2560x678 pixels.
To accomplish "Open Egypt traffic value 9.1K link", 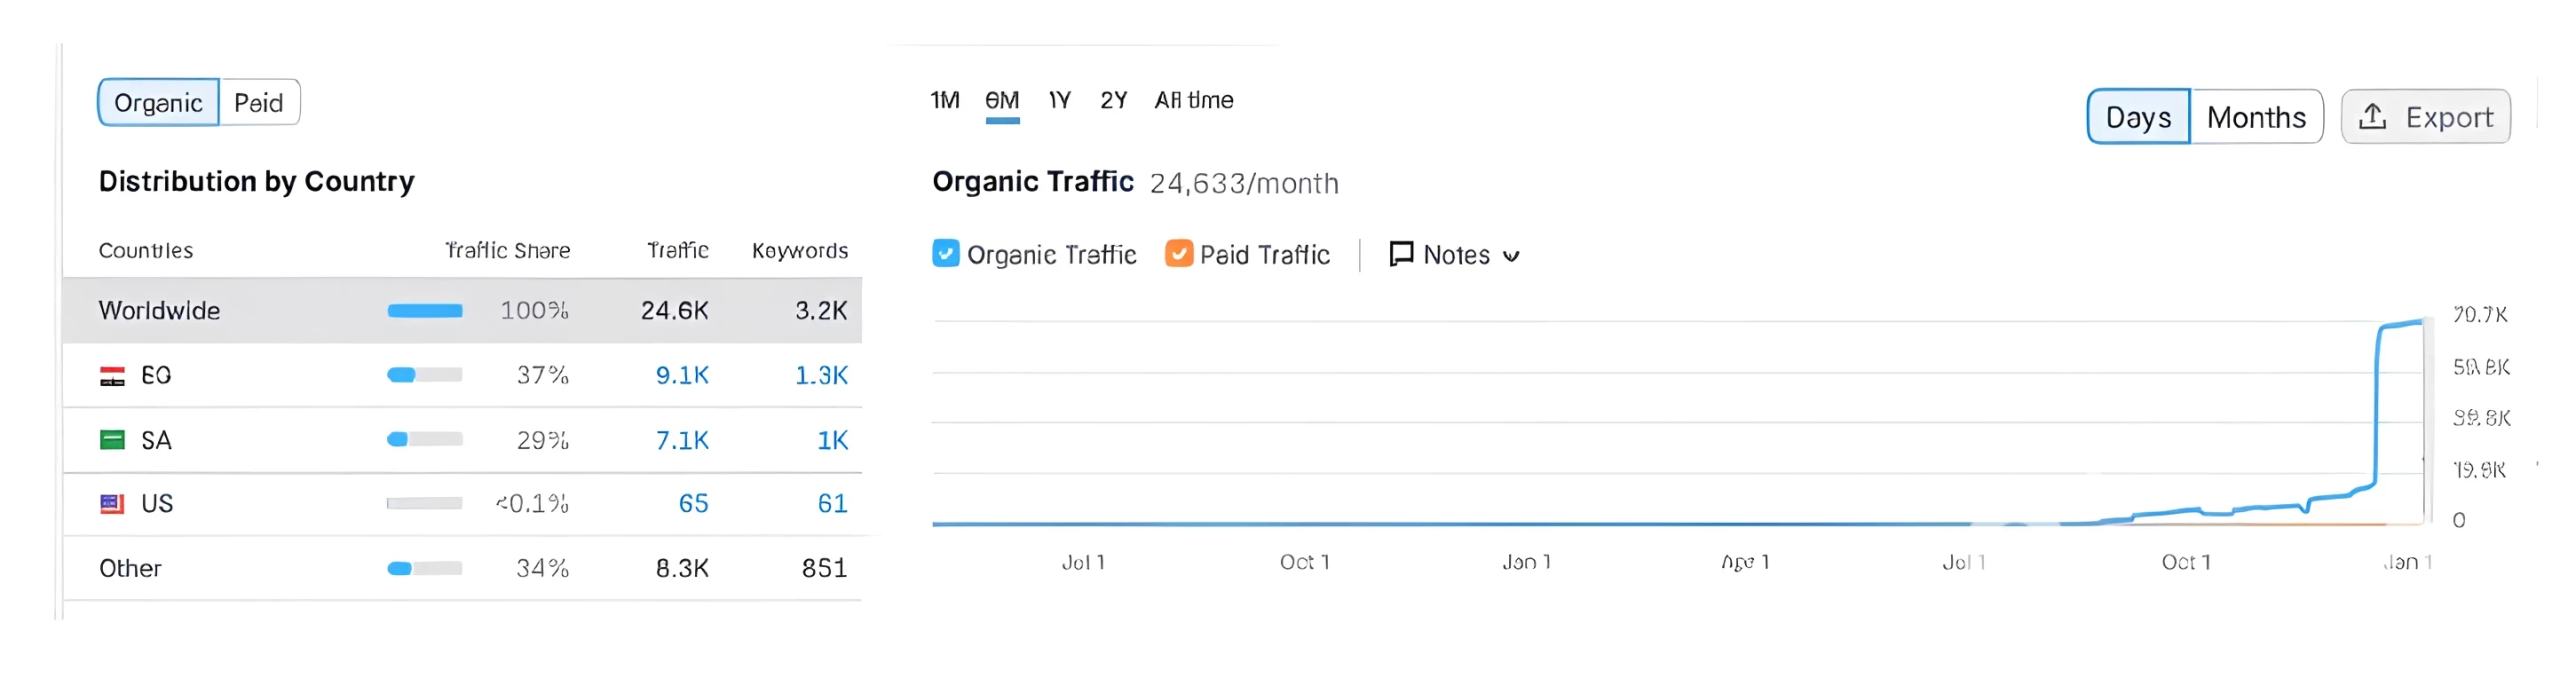I will click(681, 376).
